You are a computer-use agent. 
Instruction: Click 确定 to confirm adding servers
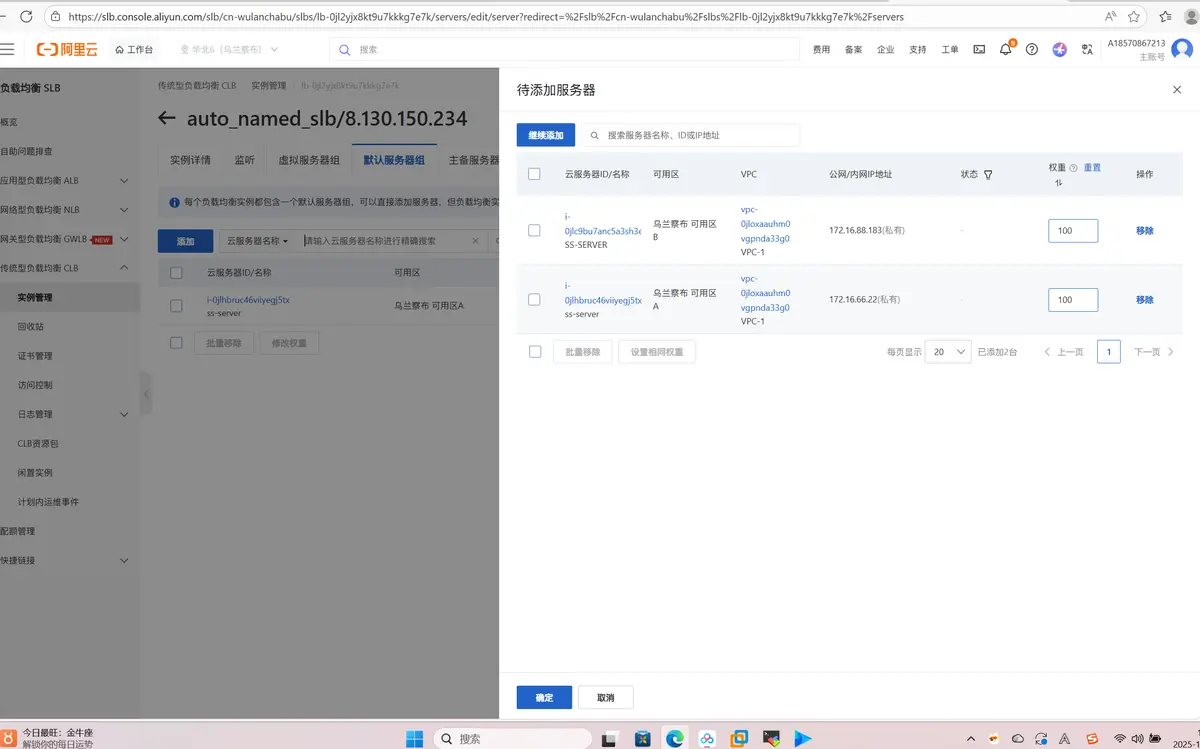coord(544,697)
